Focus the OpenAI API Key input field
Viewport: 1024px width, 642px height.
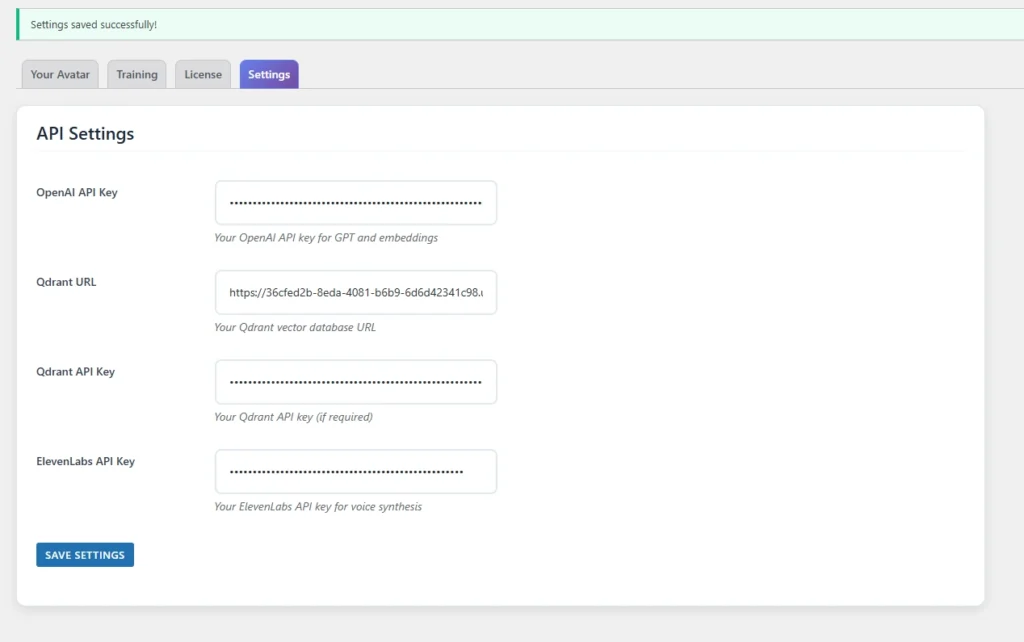point(355,203)
